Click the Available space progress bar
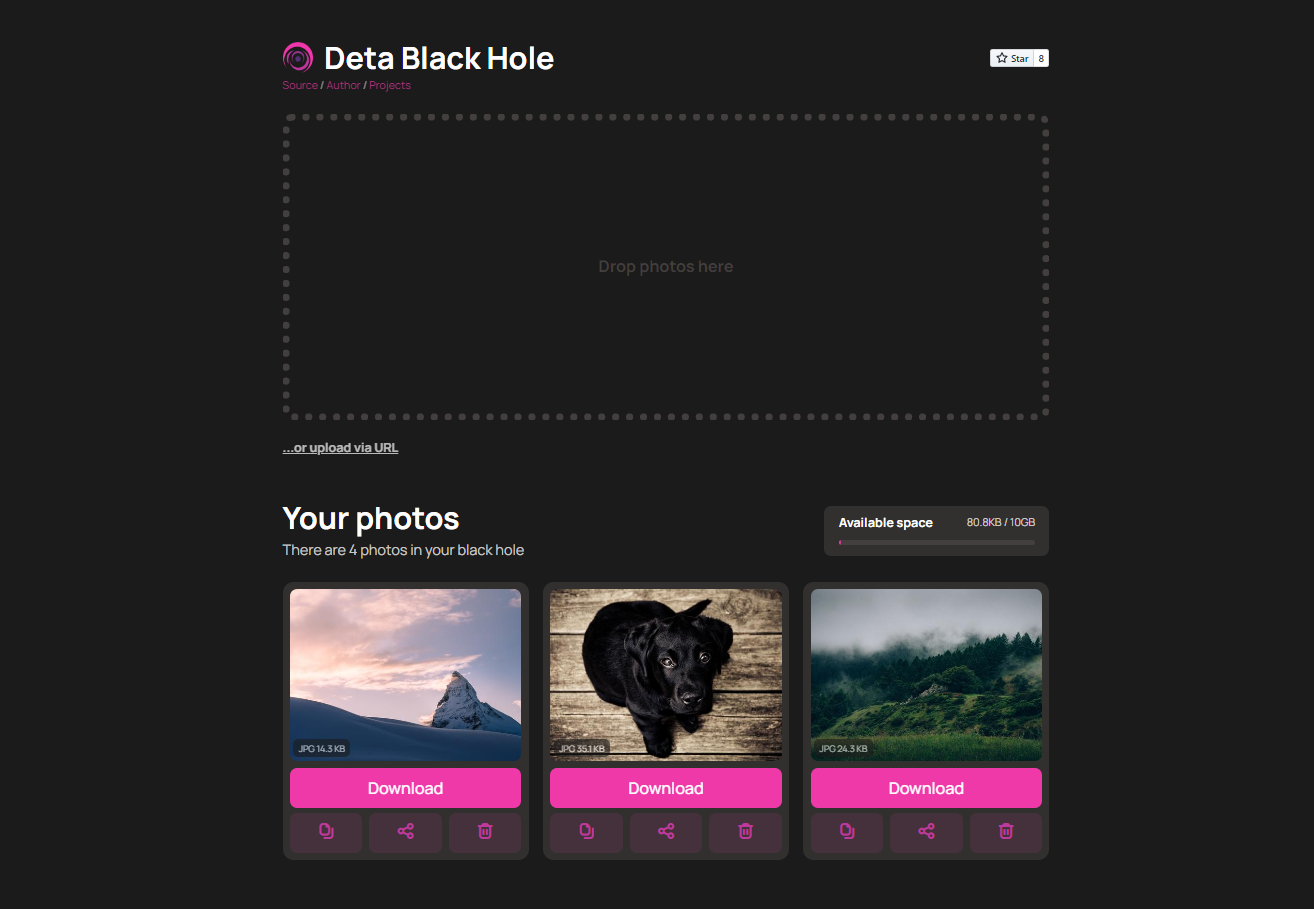Screen dimensions: 1314x909 (936, 542)
